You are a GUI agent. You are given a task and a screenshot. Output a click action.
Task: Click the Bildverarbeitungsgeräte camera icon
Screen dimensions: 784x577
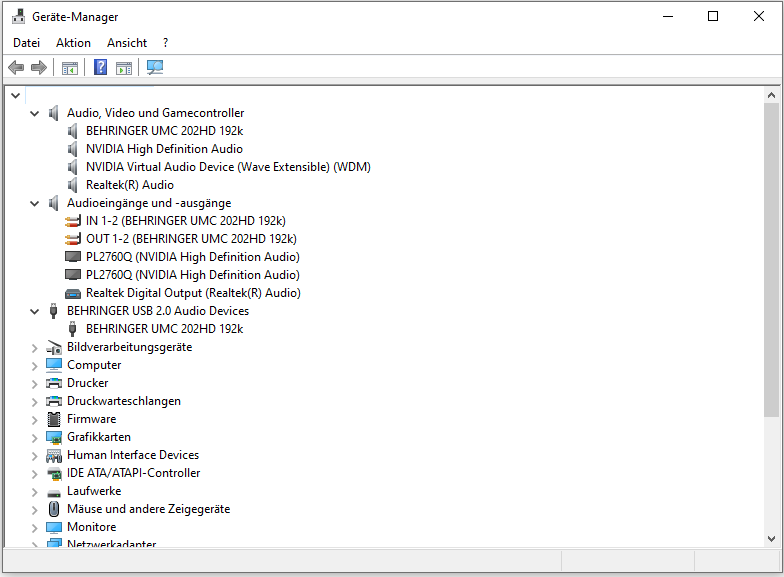pos(54,348)
